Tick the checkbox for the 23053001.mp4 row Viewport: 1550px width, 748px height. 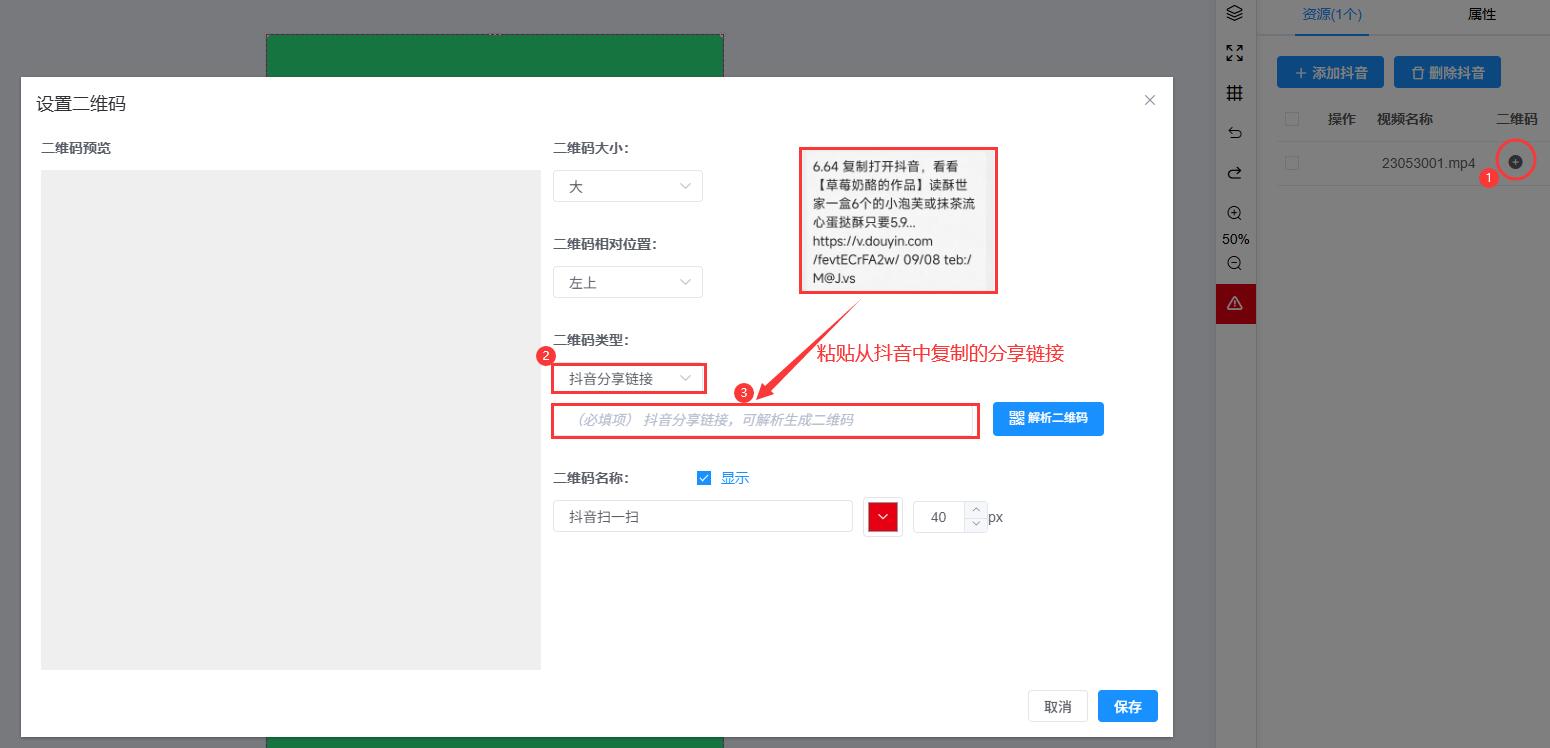1292,163
